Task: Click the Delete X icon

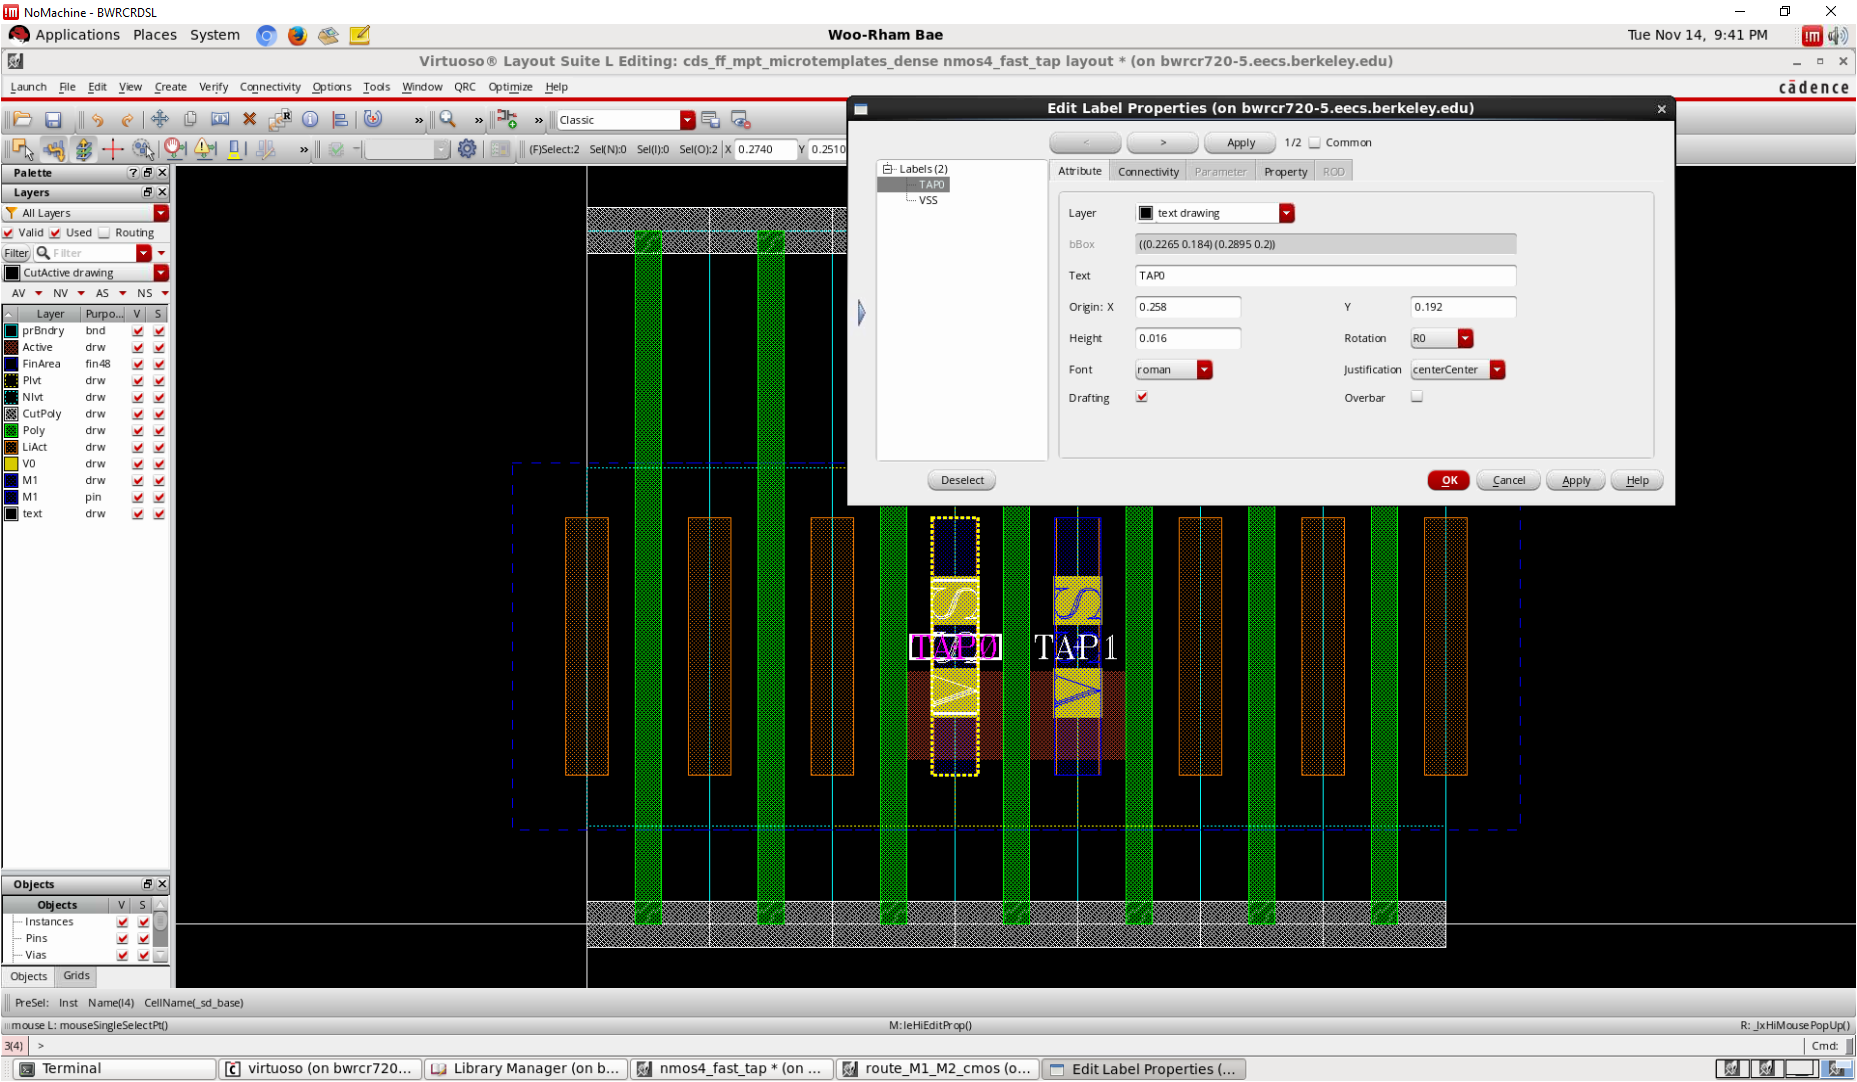Action: point(250,119)
